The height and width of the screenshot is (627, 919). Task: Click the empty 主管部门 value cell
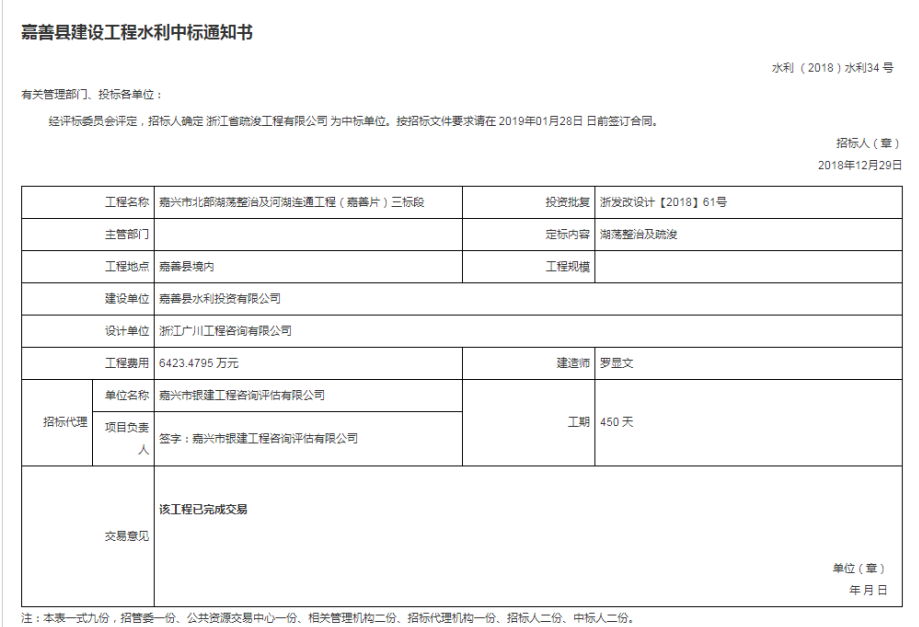[308, 235]
